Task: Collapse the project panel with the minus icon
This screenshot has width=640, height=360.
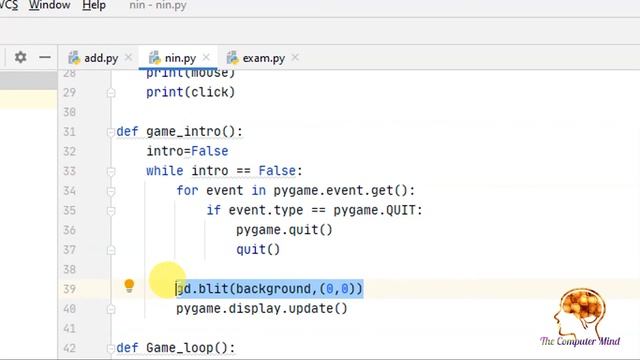Action: (x=45, y=58)
